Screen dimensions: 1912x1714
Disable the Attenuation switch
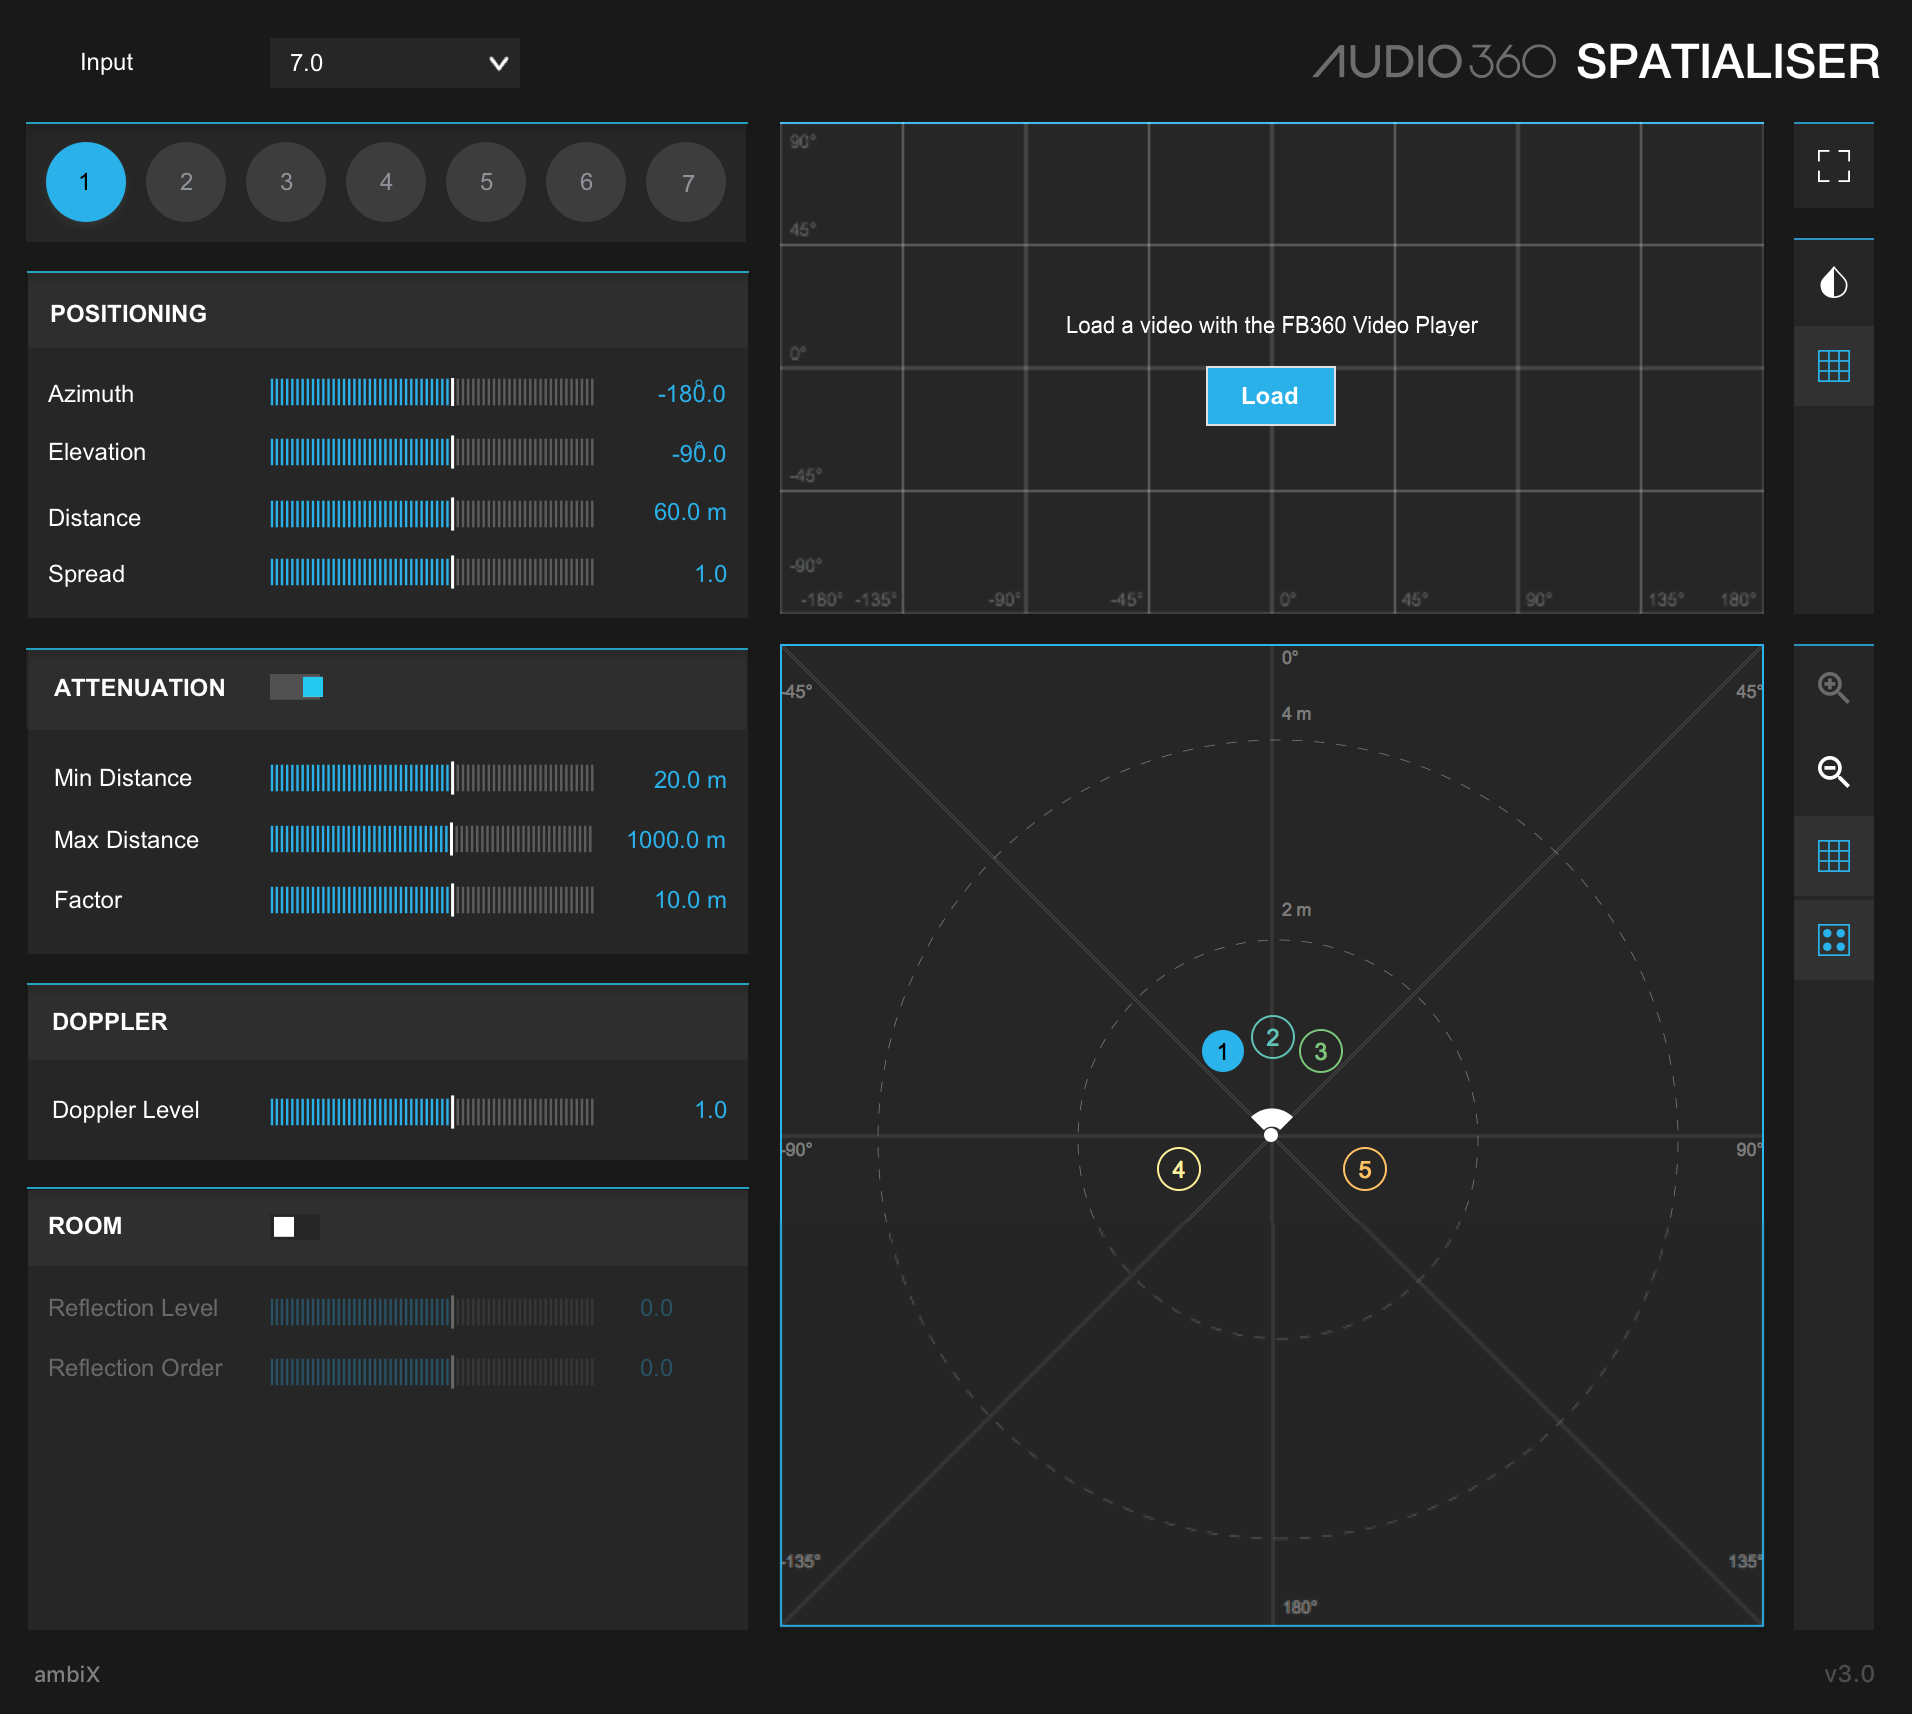[296, 687]
